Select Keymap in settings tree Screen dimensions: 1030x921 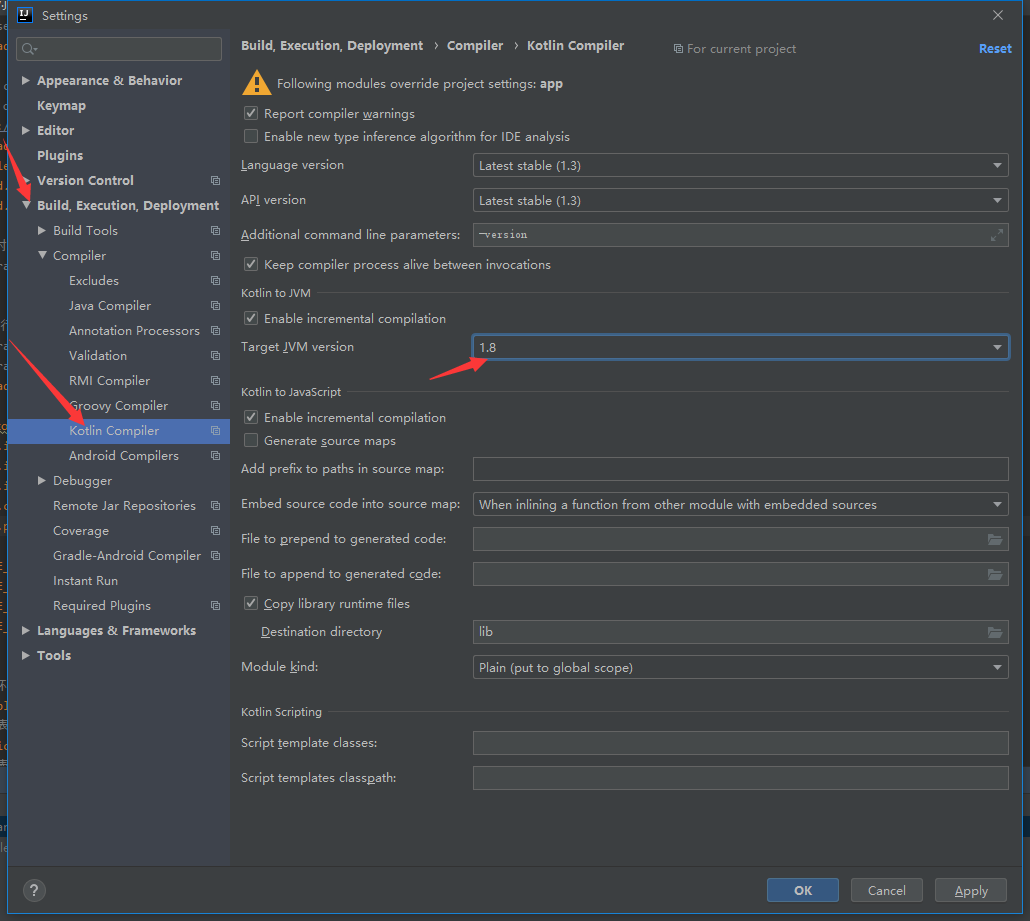pyautogui.click(x=61, y=106)
